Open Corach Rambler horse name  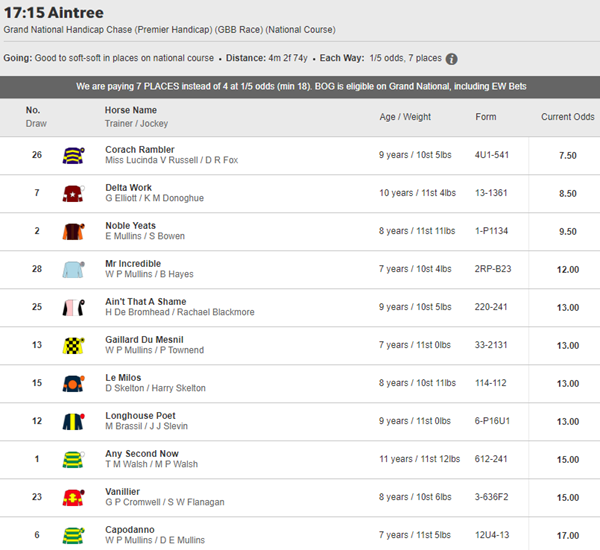point(140,150)
